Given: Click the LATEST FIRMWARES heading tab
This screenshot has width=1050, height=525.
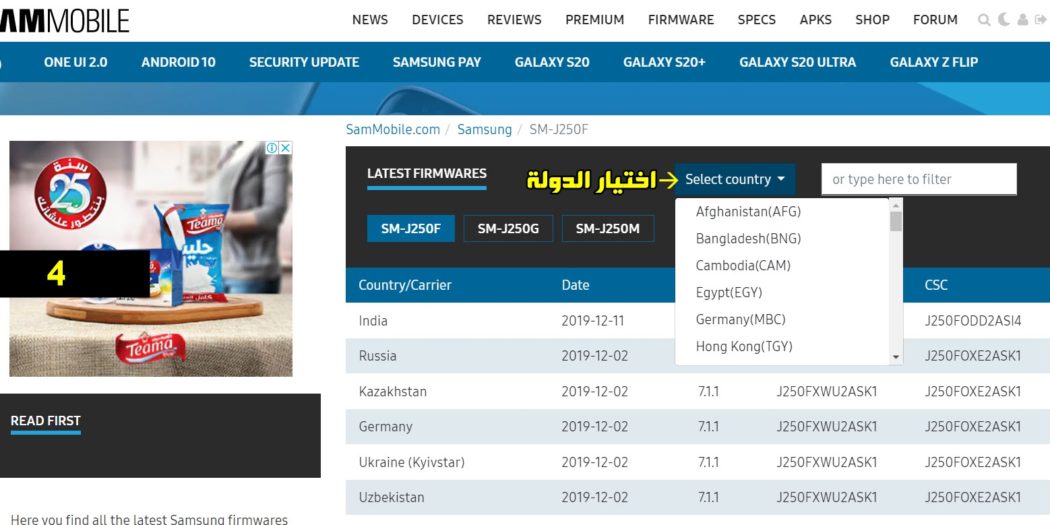Looking at the screenshot, I should coord(427,173).
